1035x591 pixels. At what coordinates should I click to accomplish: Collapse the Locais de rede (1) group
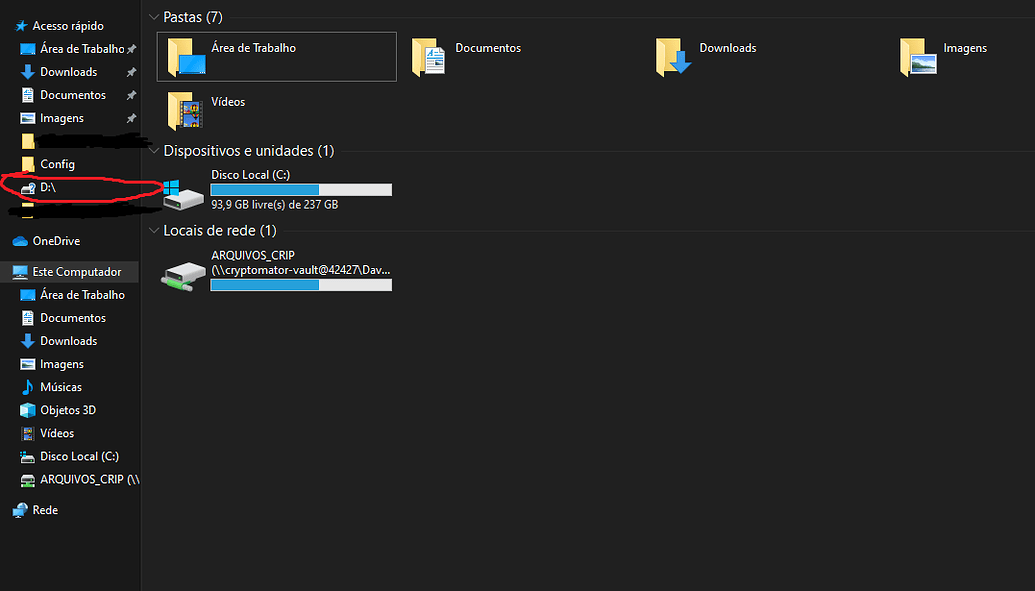click(154, 230)
